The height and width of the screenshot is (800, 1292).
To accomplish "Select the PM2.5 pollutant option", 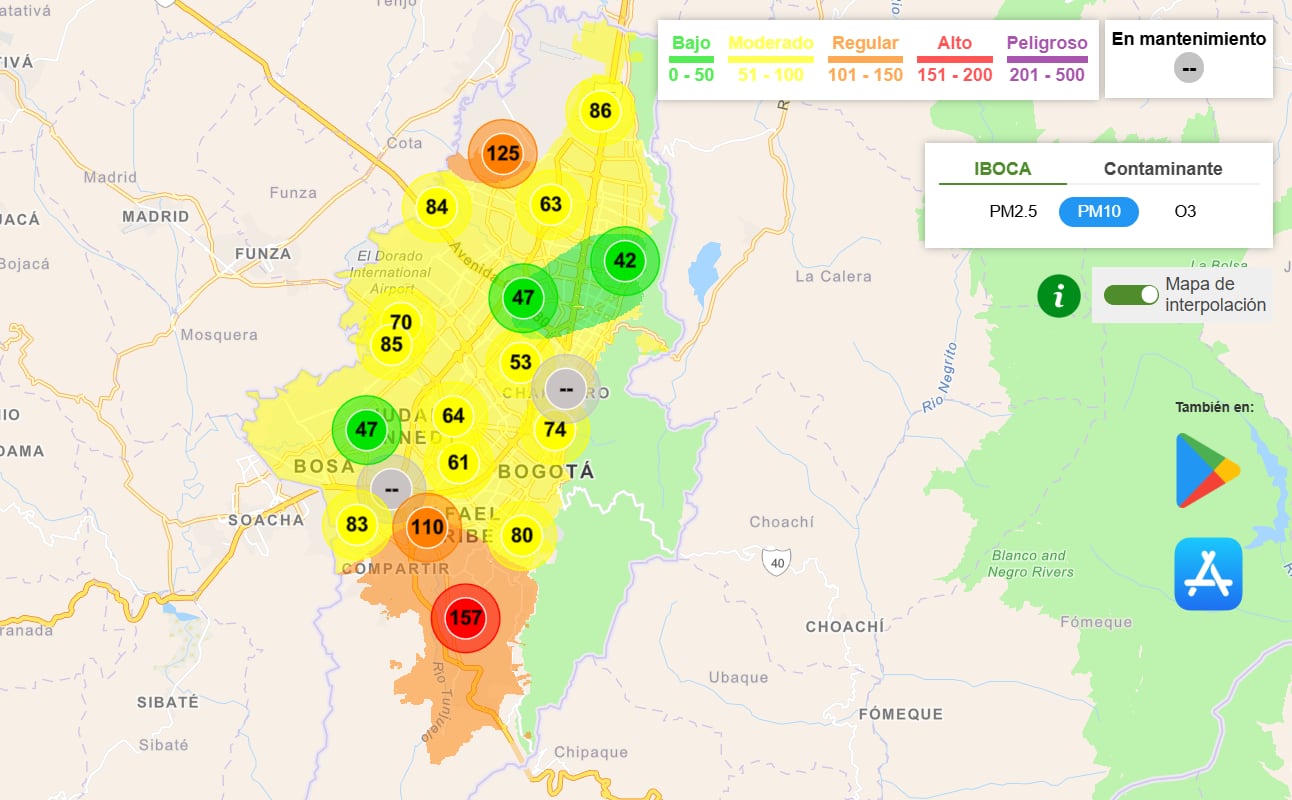I will [1013, 212].
